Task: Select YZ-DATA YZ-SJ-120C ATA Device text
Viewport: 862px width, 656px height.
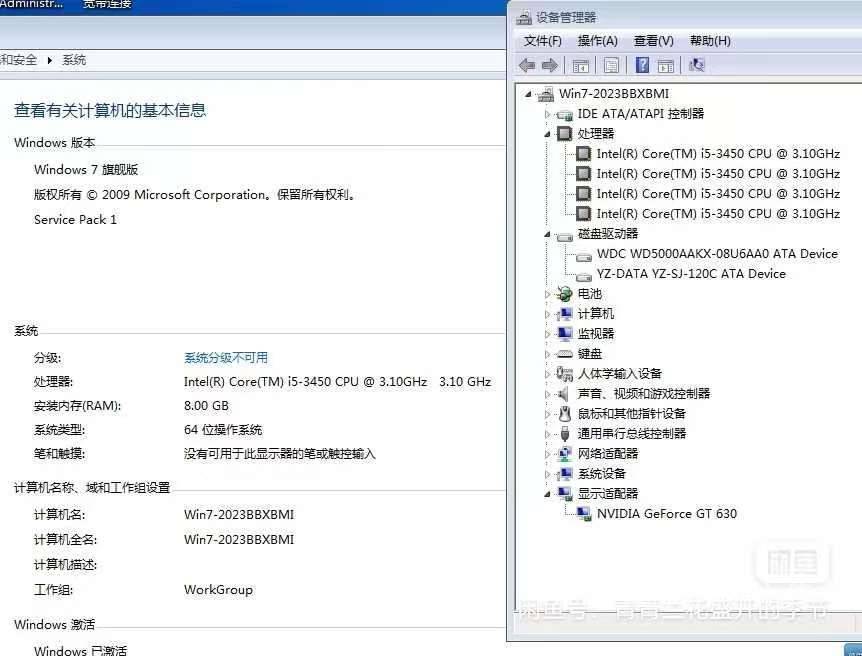Action: point(691,274)
